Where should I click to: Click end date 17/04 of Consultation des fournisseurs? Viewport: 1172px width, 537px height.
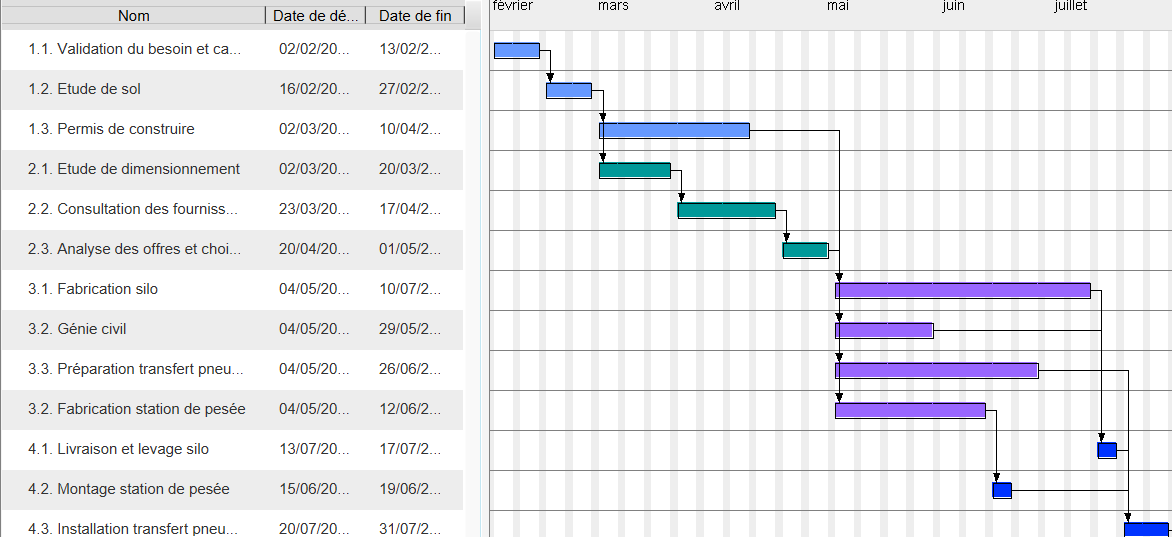[410, 209]
